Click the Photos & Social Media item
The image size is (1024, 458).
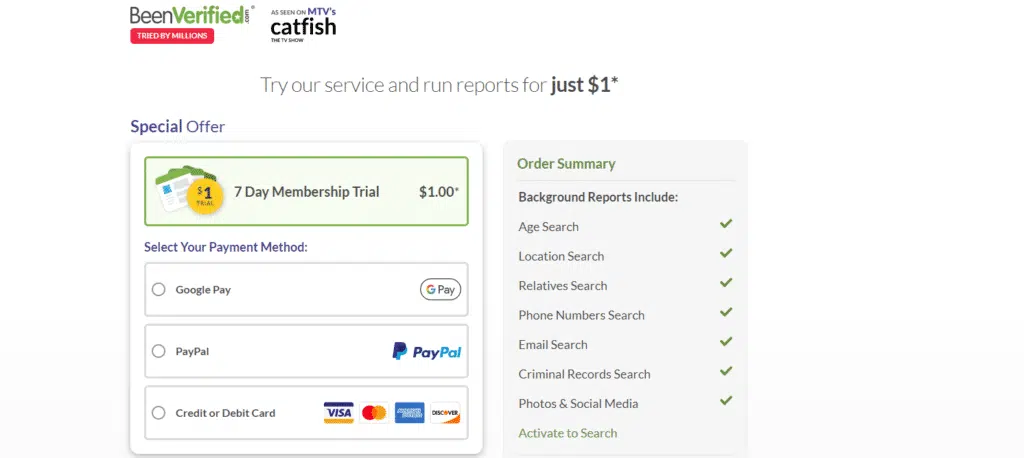point(578,403)
